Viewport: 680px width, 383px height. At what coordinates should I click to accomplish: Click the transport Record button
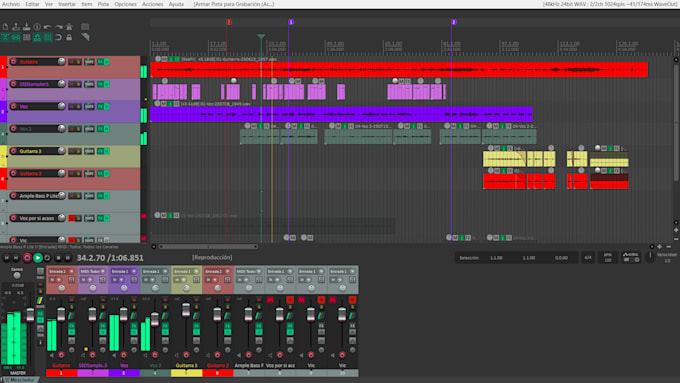pyautogui.click(x=27, y=258)
